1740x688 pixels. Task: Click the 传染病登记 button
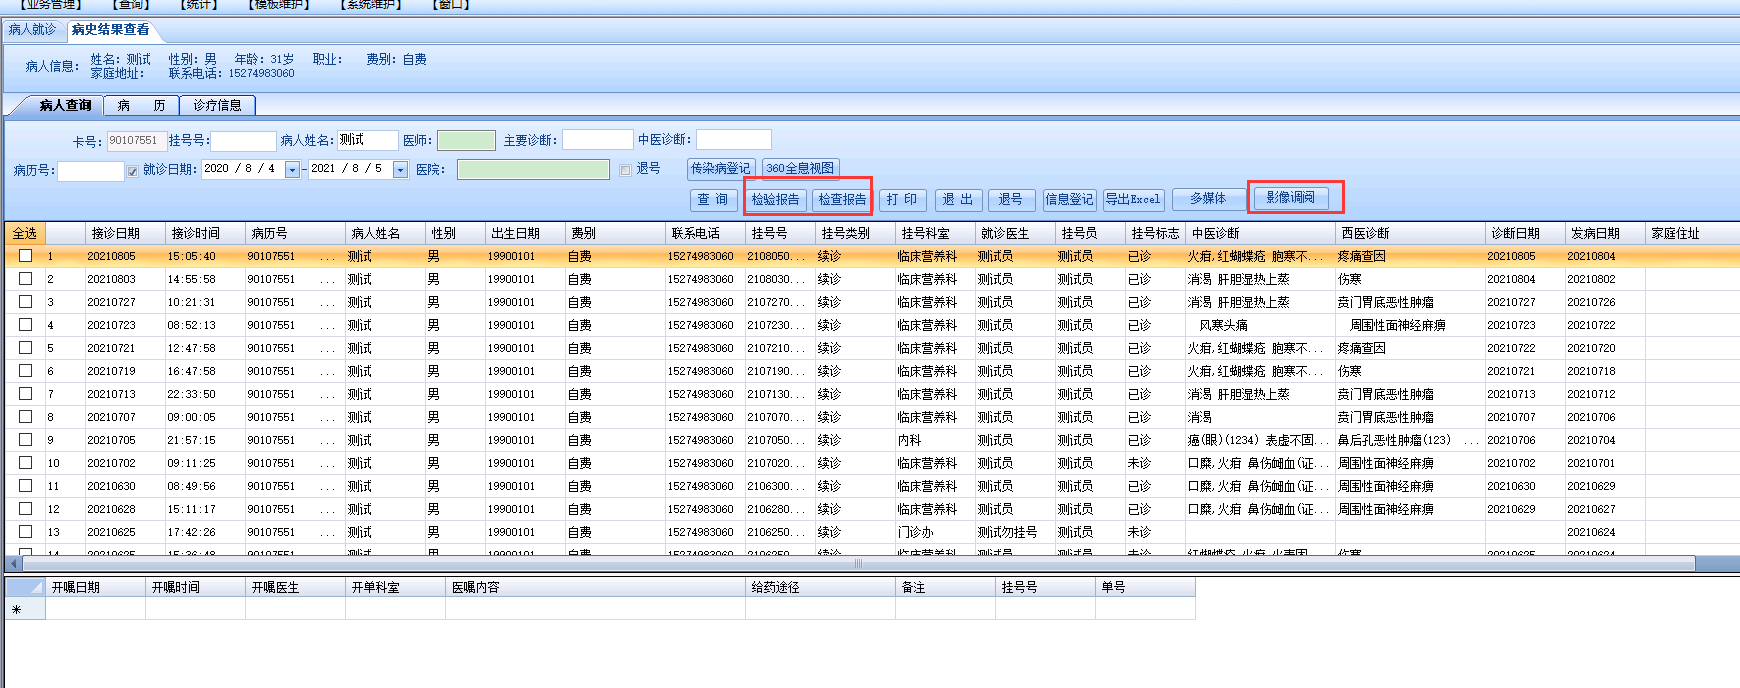click(720, 169)
